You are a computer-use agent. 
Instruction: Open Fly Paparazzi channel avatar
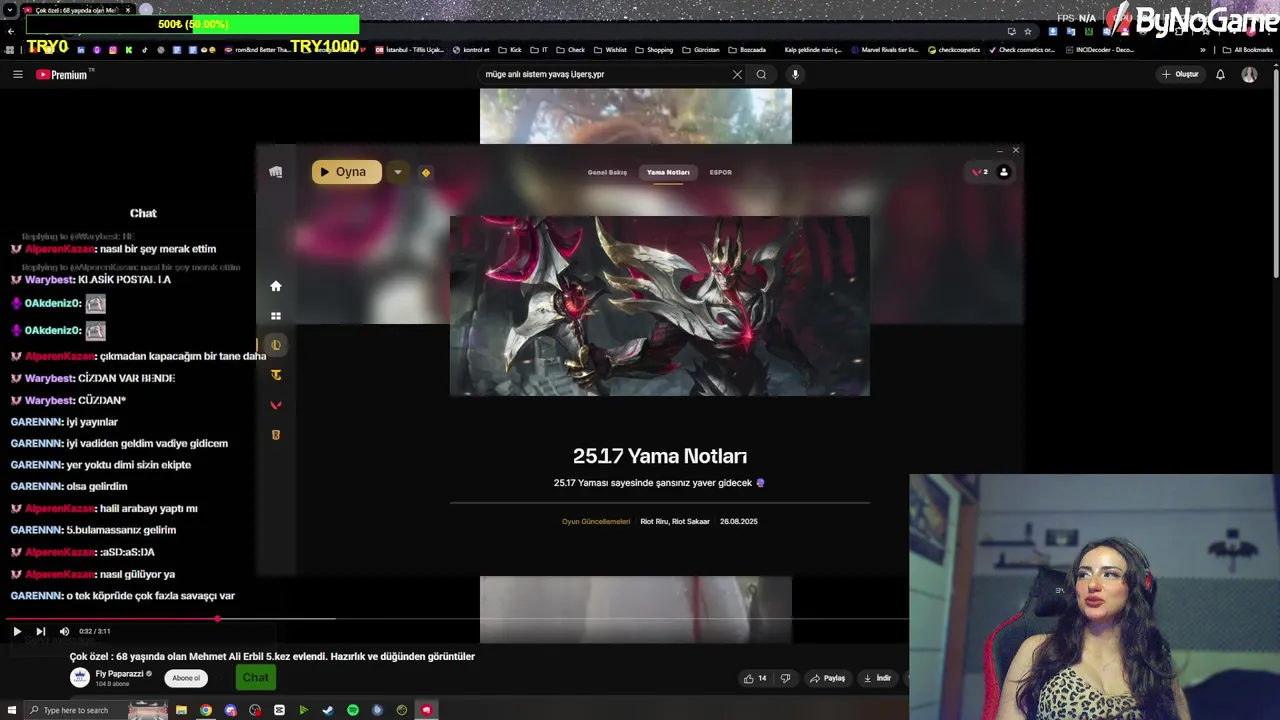(x=80, y=677)
